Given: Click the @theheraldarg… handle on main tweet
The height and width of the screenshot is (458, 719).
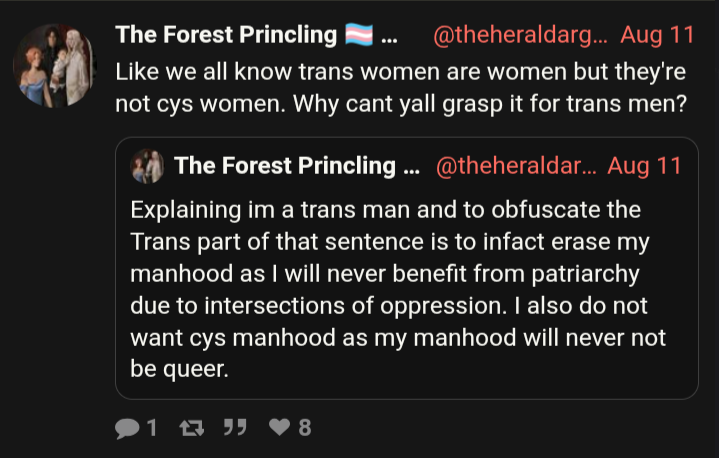Looking at the screenshot, I should [520, 35].
